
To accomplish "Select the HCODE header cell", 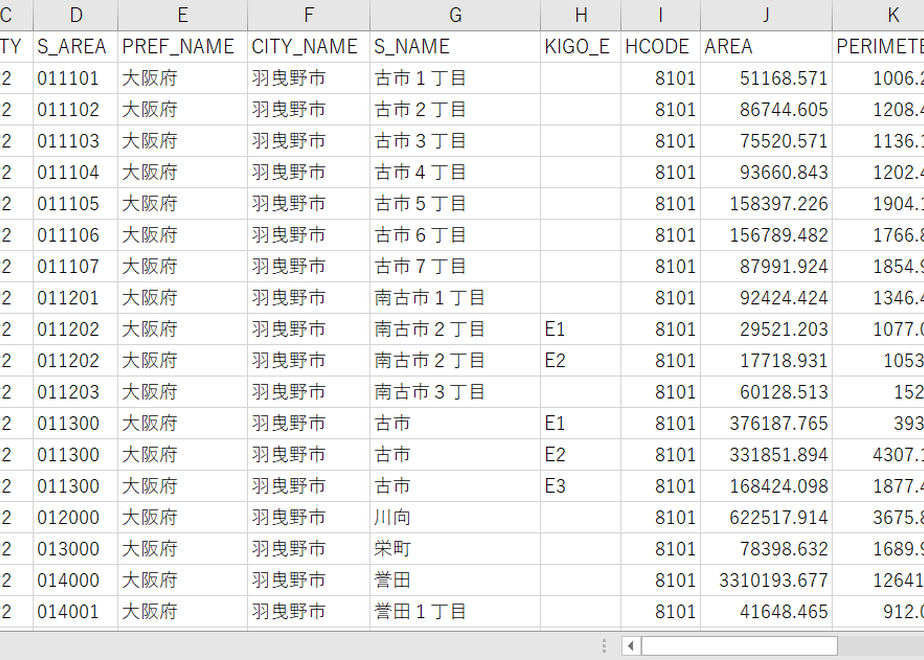I will [660, 47].
